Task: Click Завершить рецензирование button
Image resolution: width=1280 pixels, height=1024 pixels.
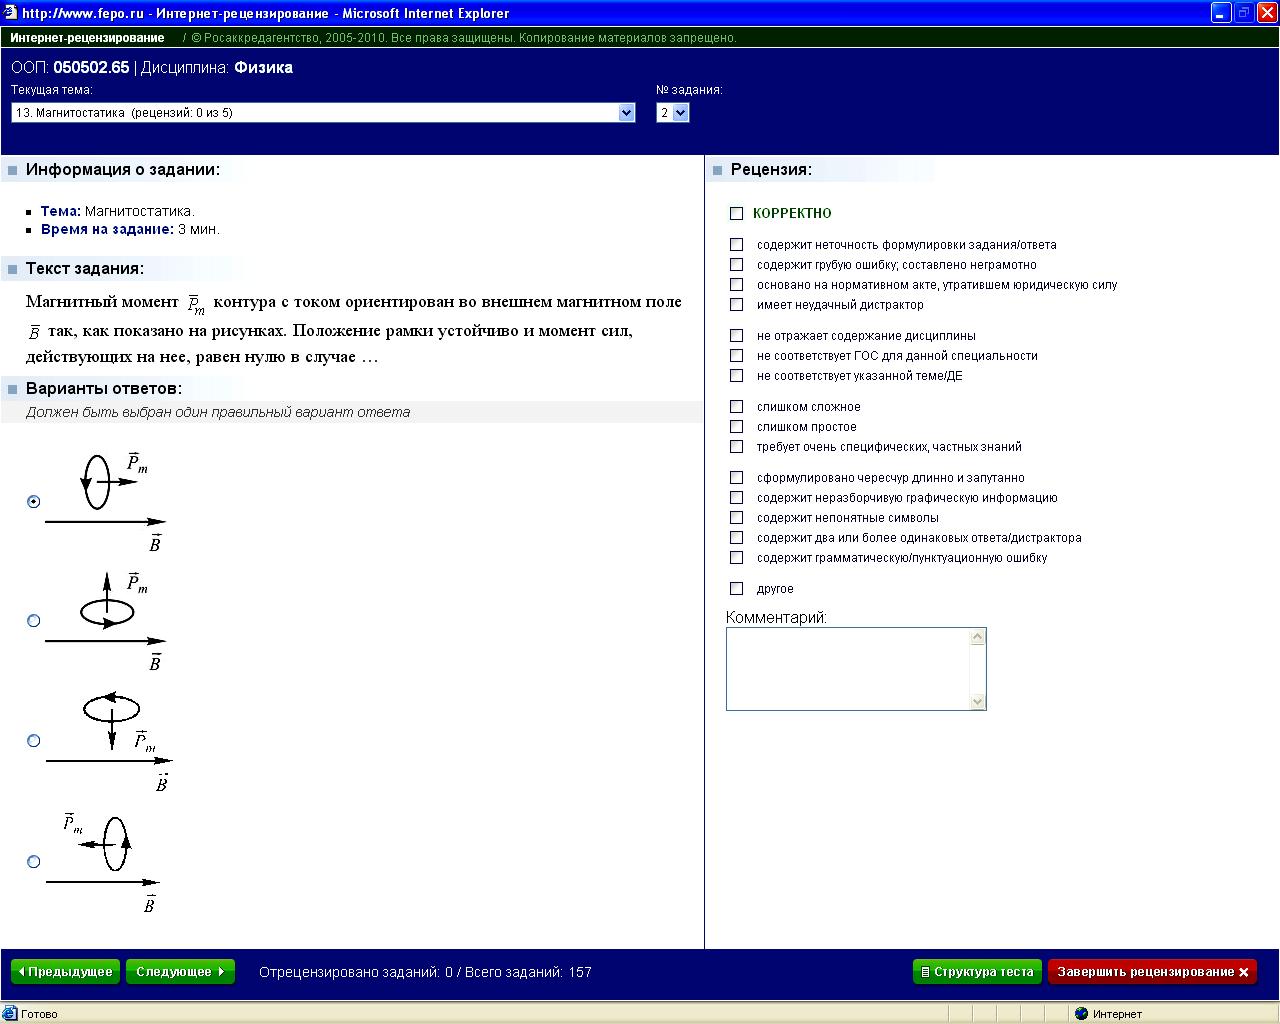Action: point(1152,972)
